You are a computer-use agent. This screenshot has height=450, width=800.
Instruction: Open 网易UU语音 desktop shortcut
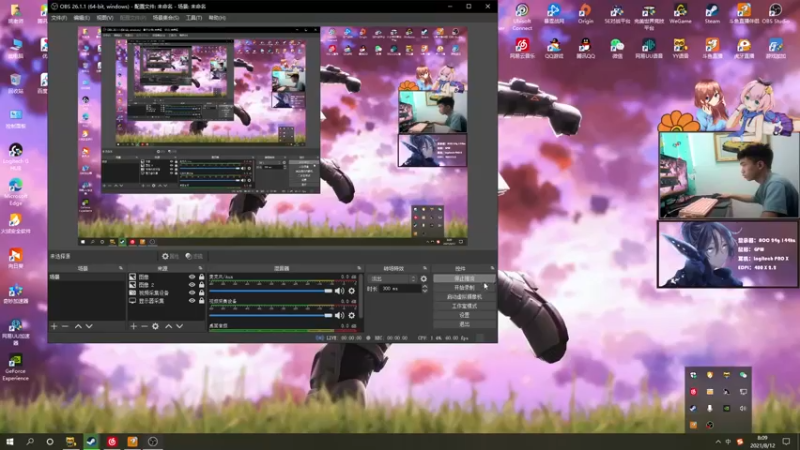tap(648, 48)
